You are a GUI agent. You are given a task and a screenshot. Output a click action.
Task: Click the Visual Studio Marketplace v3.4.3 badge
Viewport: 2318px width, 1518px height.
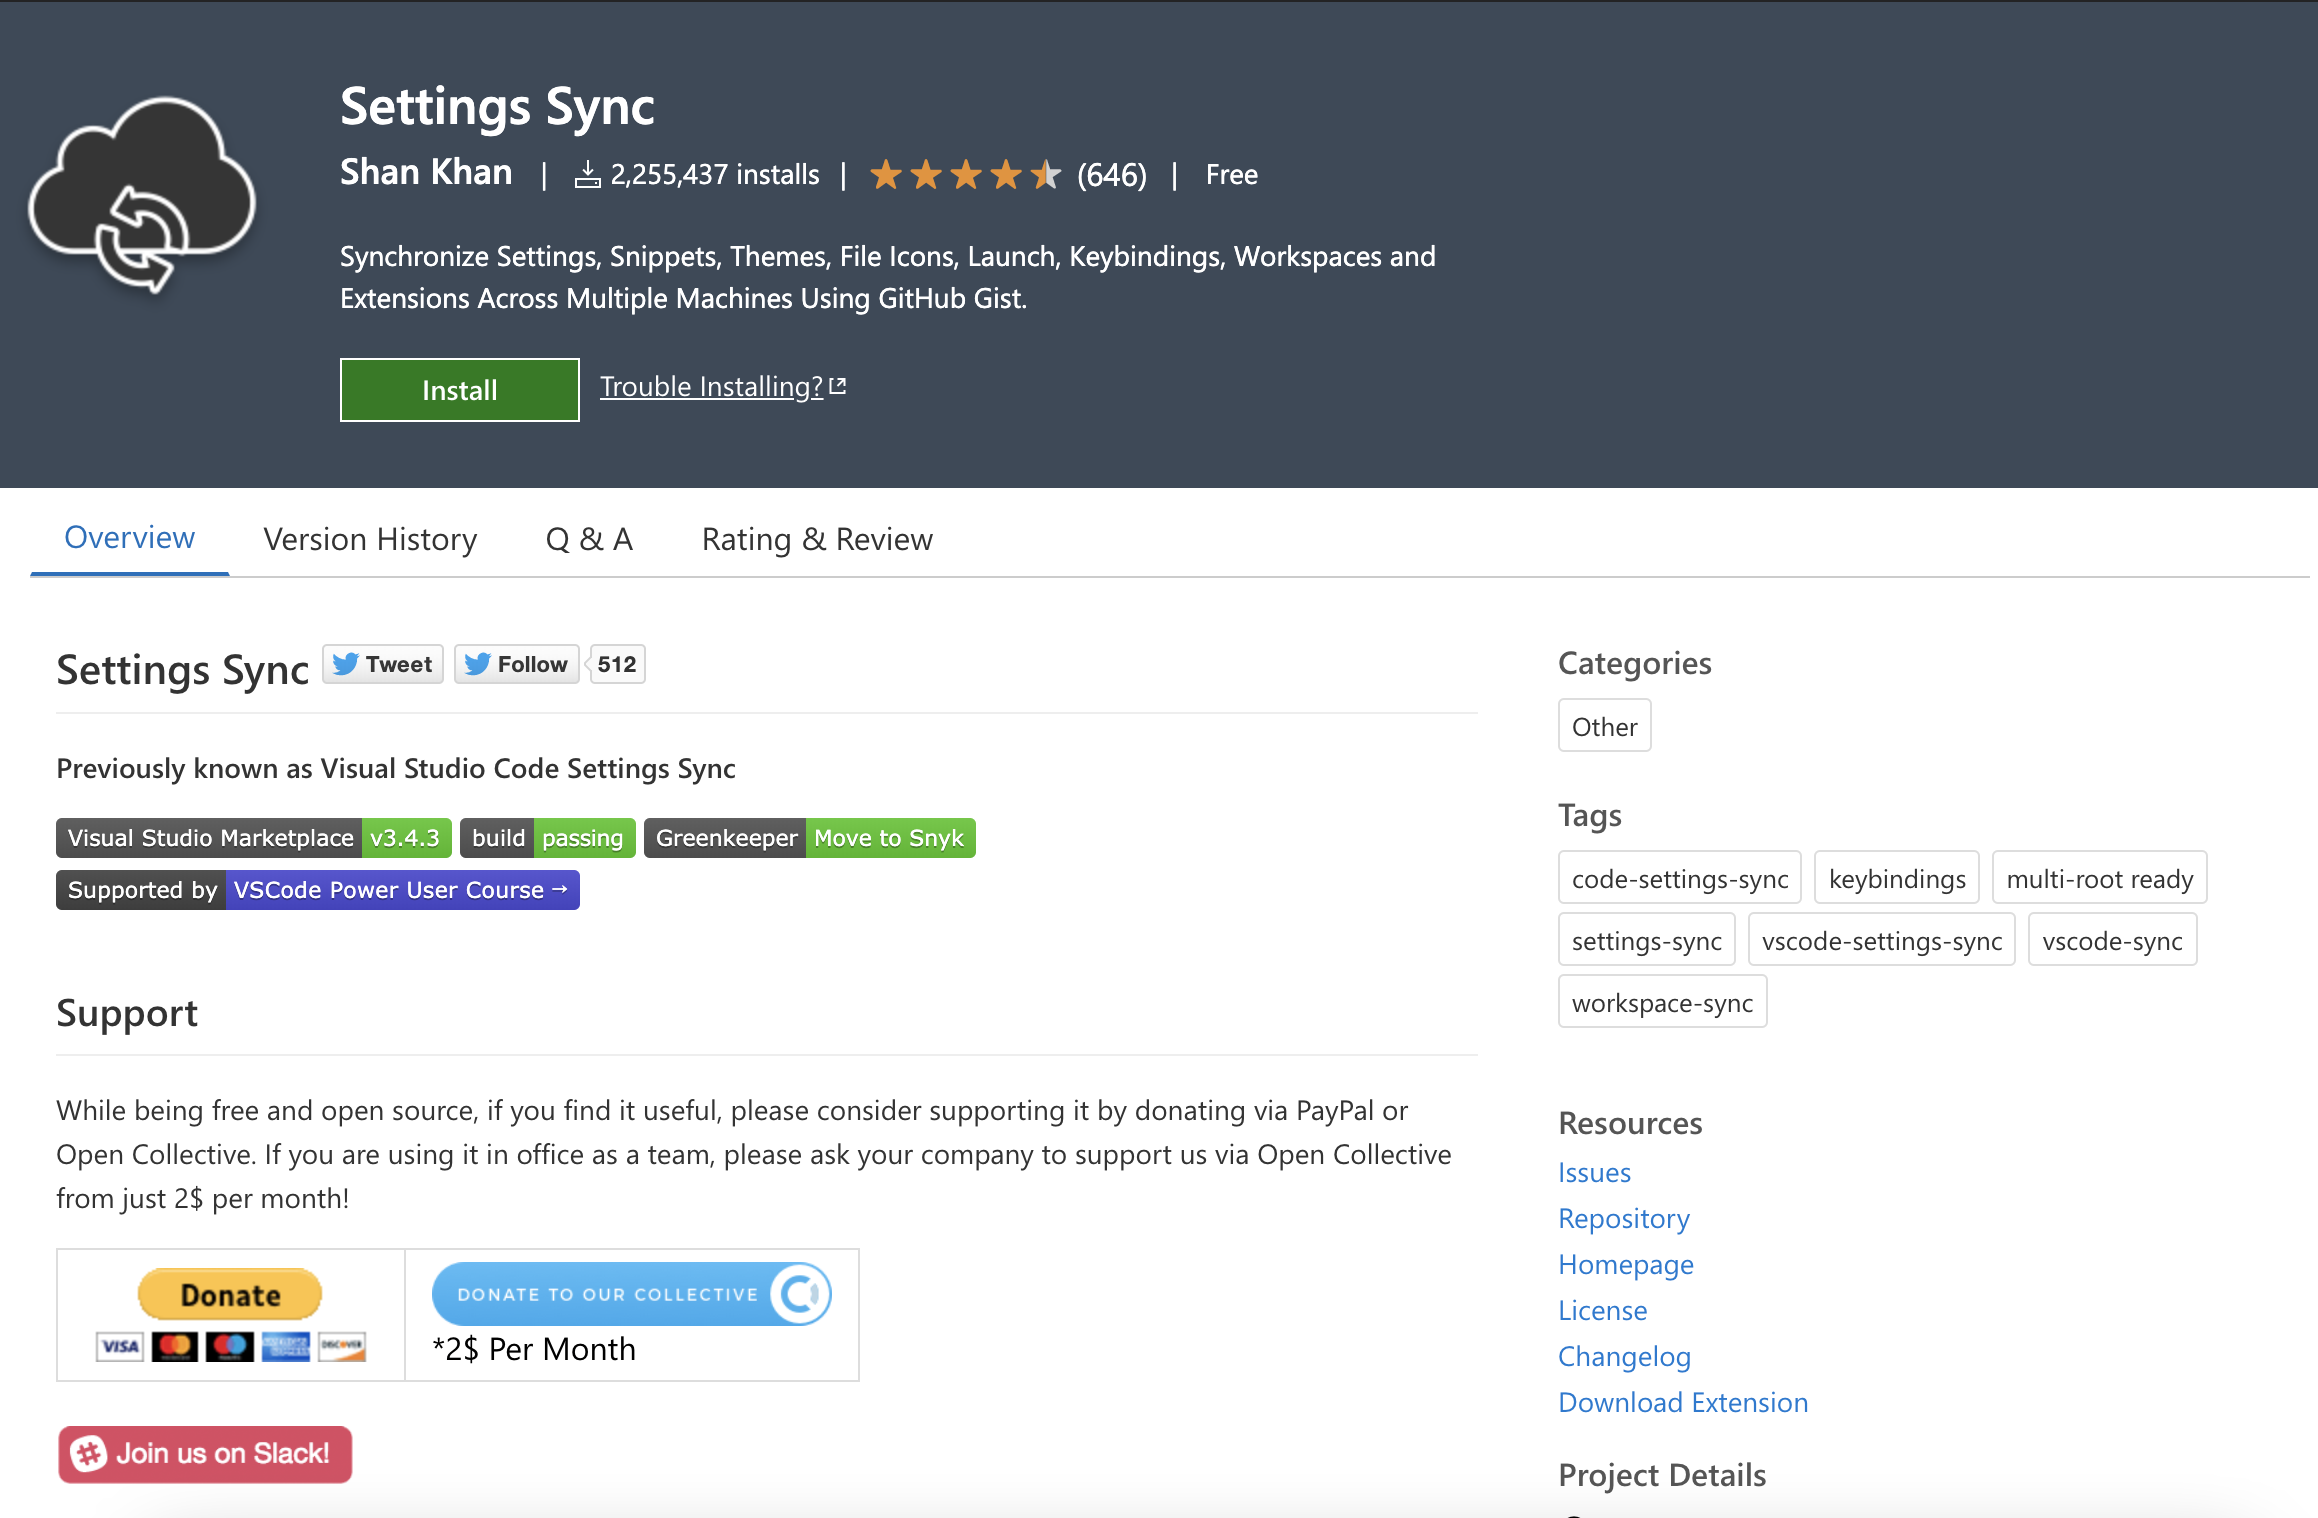(254, 838)
